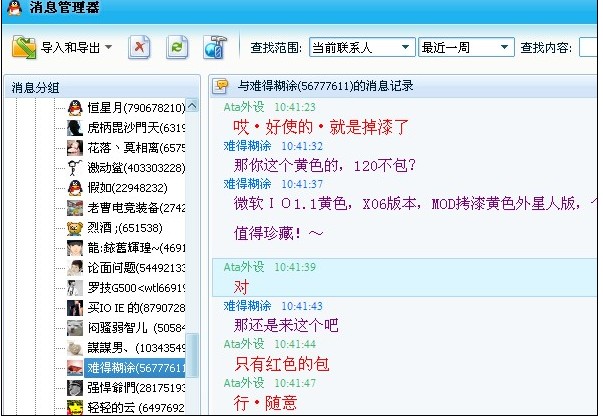The image size is (603, 420).
Task: Click the green refresh icon in toolbar
Action: [x=177, y=47]
